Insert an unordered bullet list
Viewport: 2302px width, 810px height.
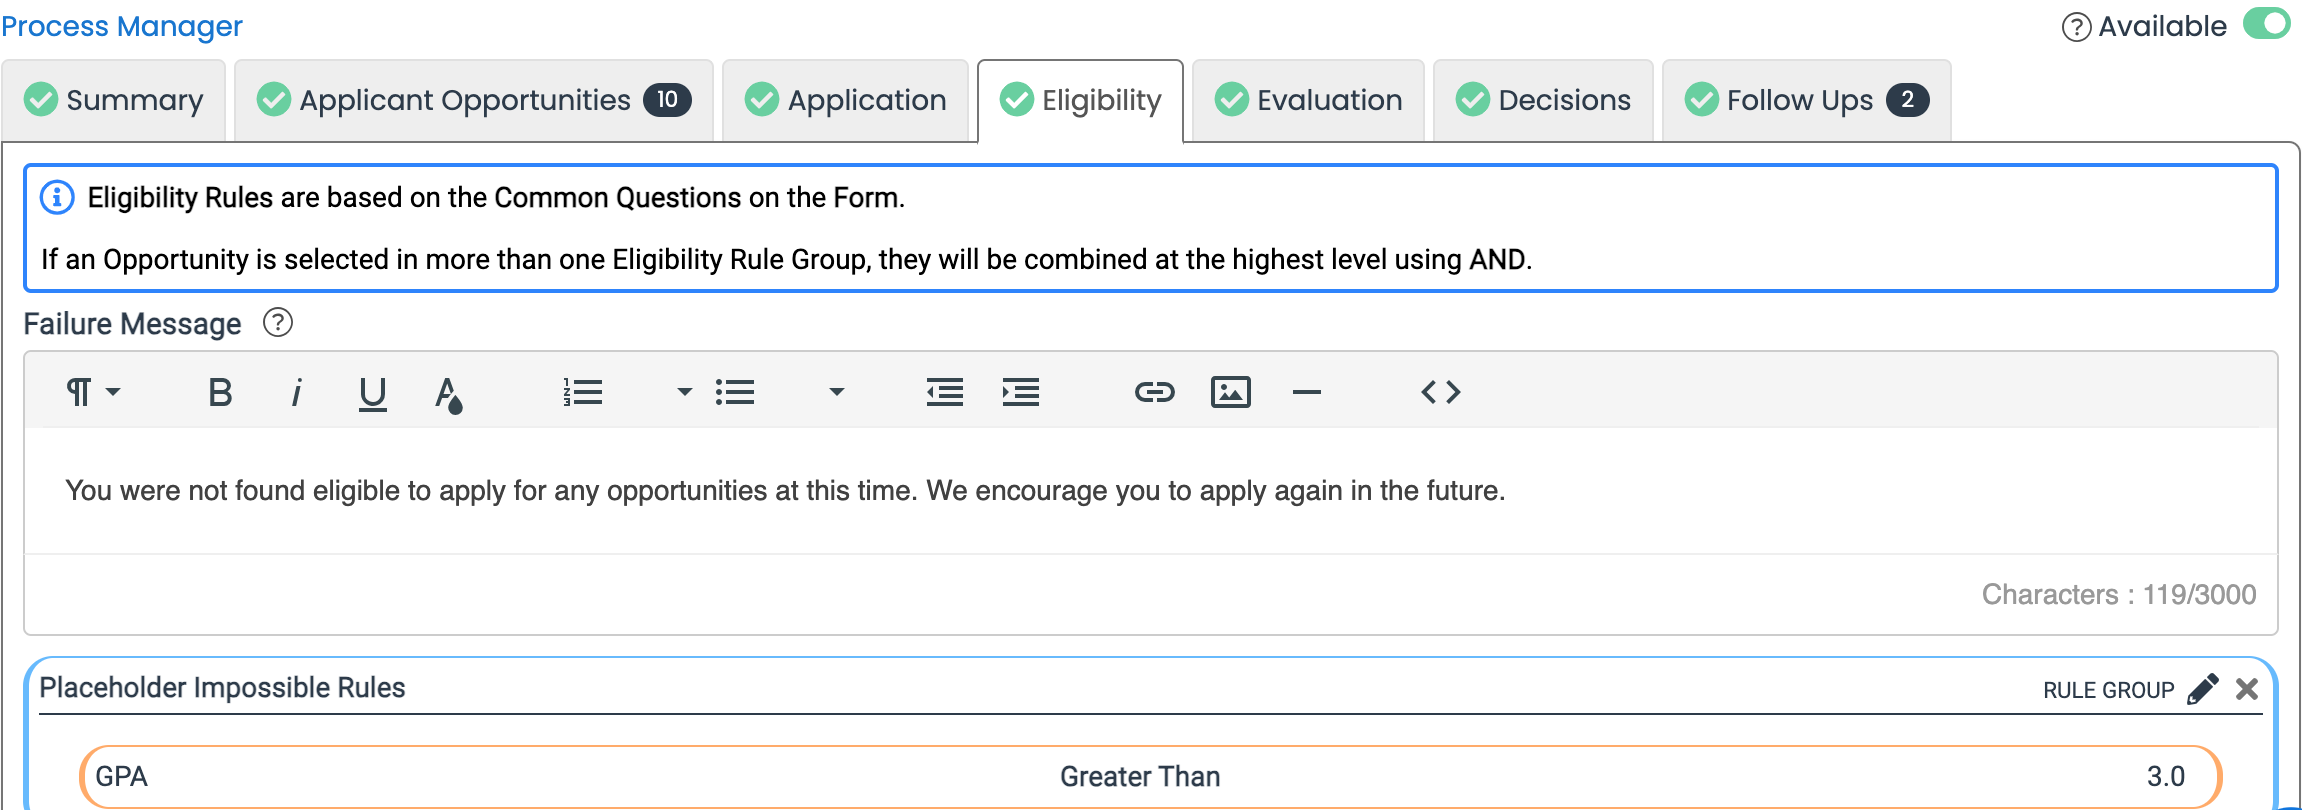[735, 392]
